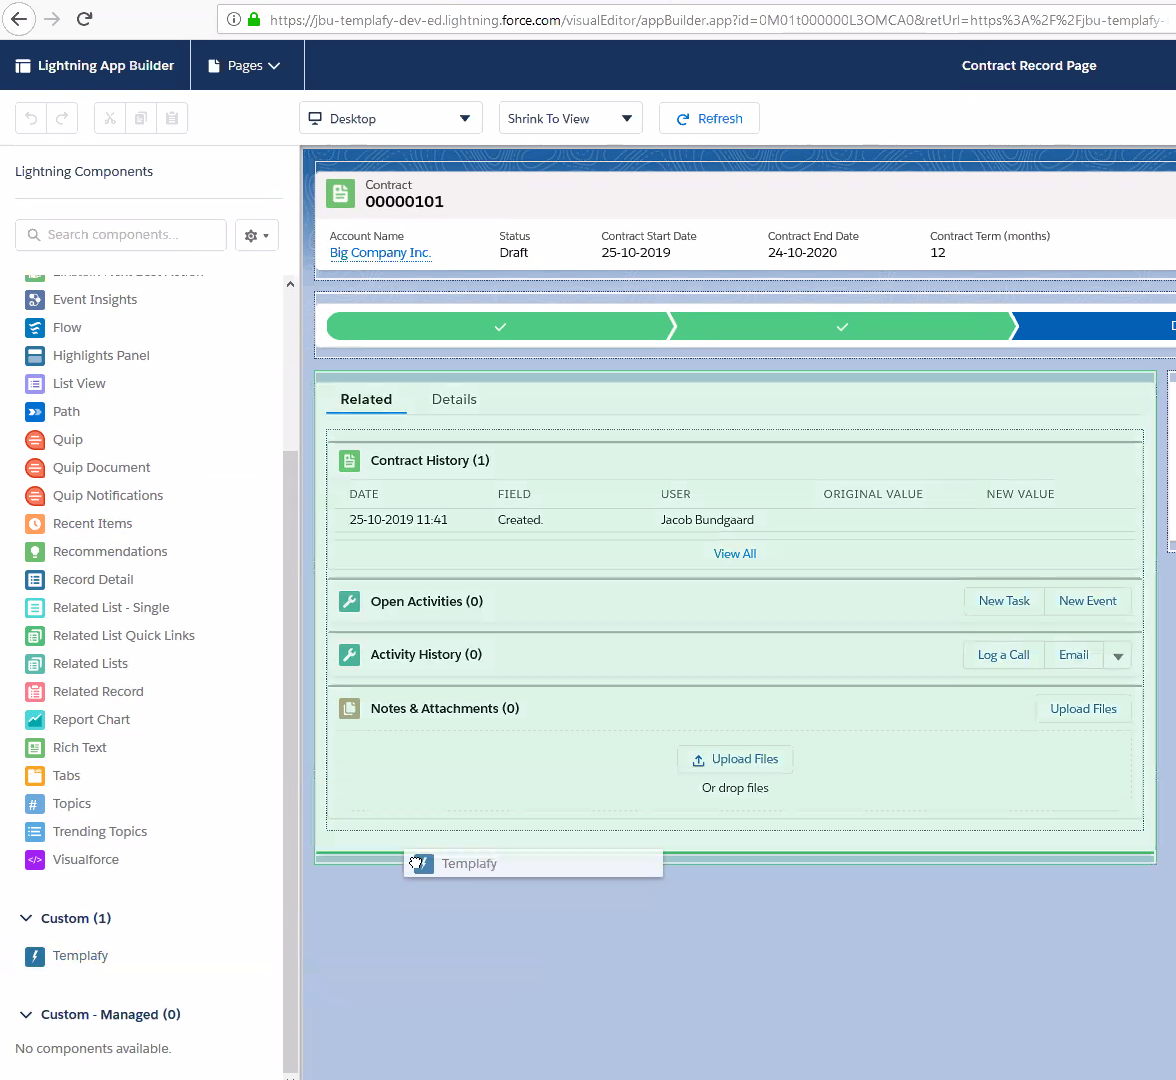Click the Notes & Attachments (0) heading
This screenshot has width=1176, height=1080.
(445, 710)
